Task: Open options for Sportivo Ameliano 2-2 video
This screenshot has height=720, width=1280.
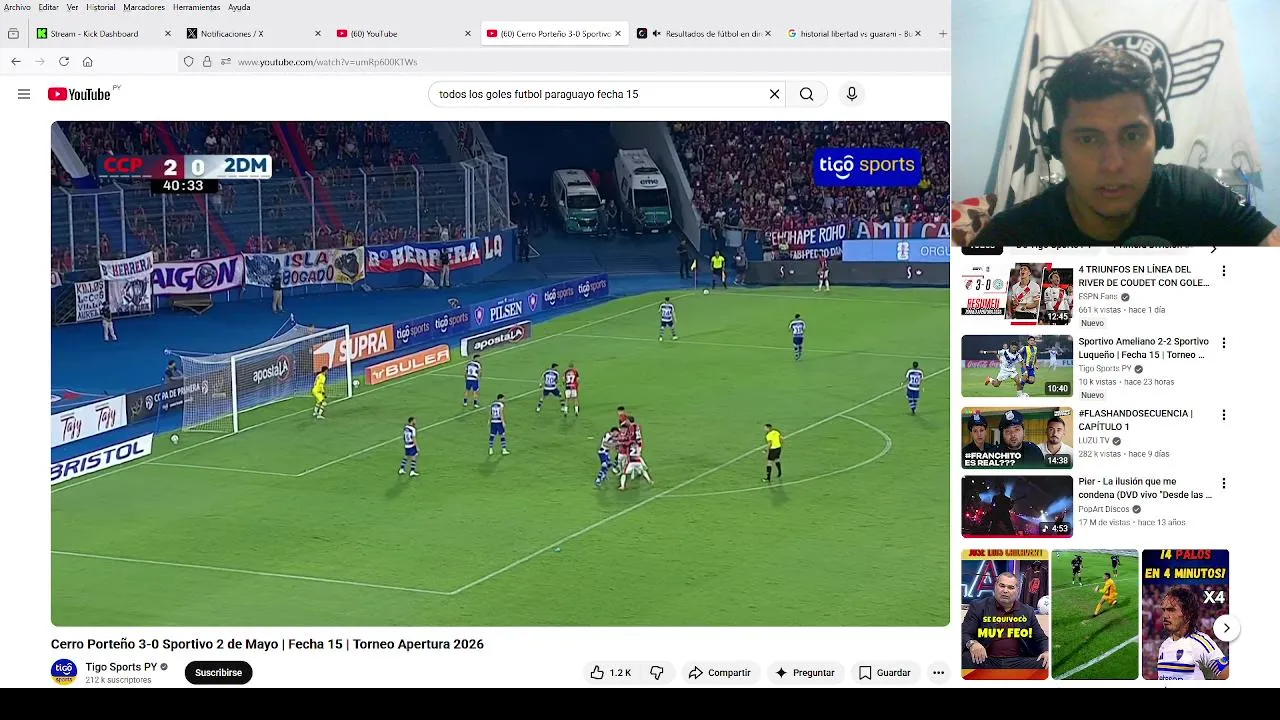Action: 1223,343
